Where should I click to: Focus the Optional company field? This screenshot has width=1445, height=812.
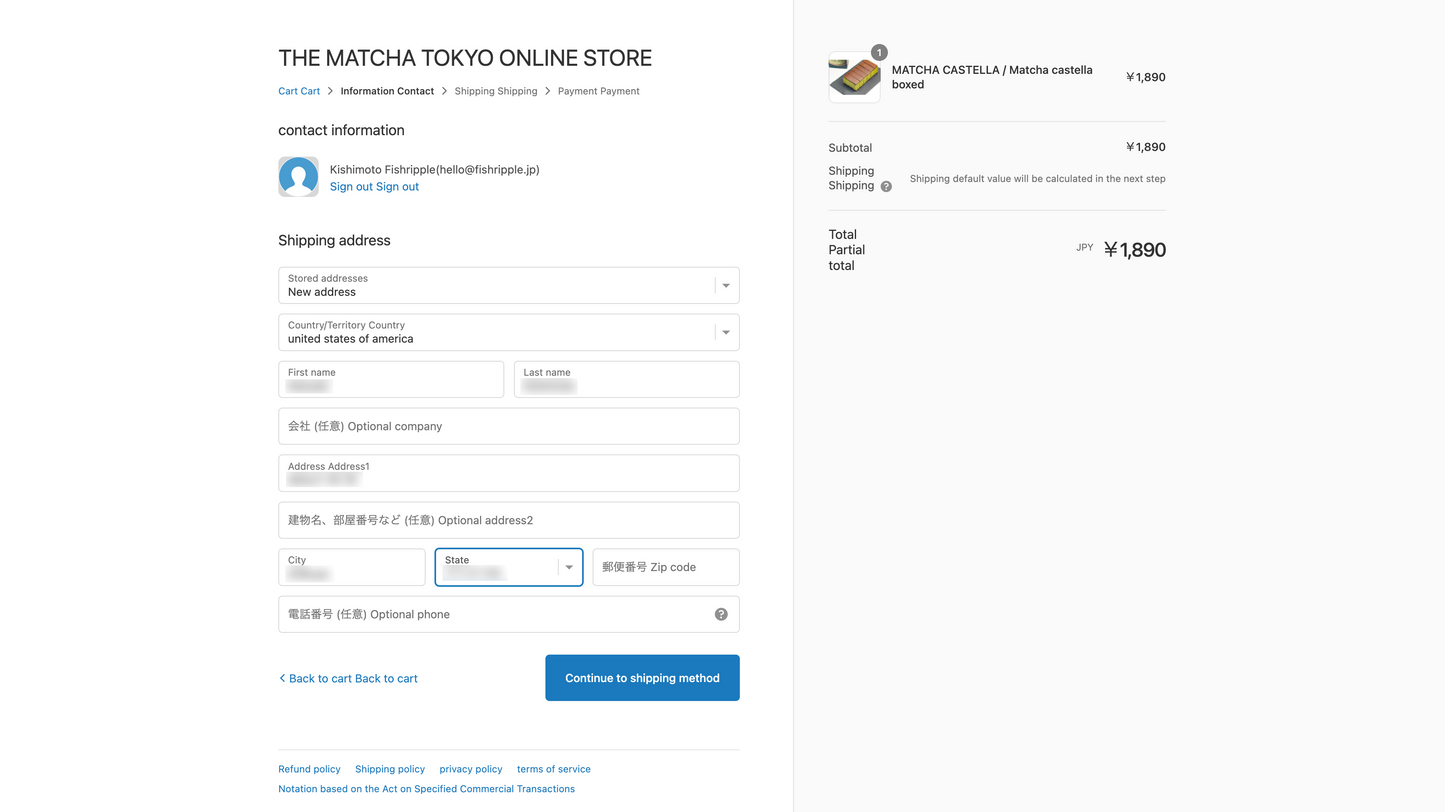pyautogui.click(x=509, y=426)
